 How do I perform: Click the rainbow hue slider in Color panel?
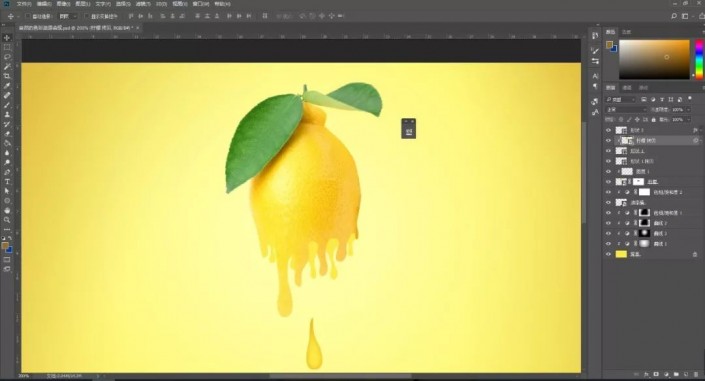699,59
